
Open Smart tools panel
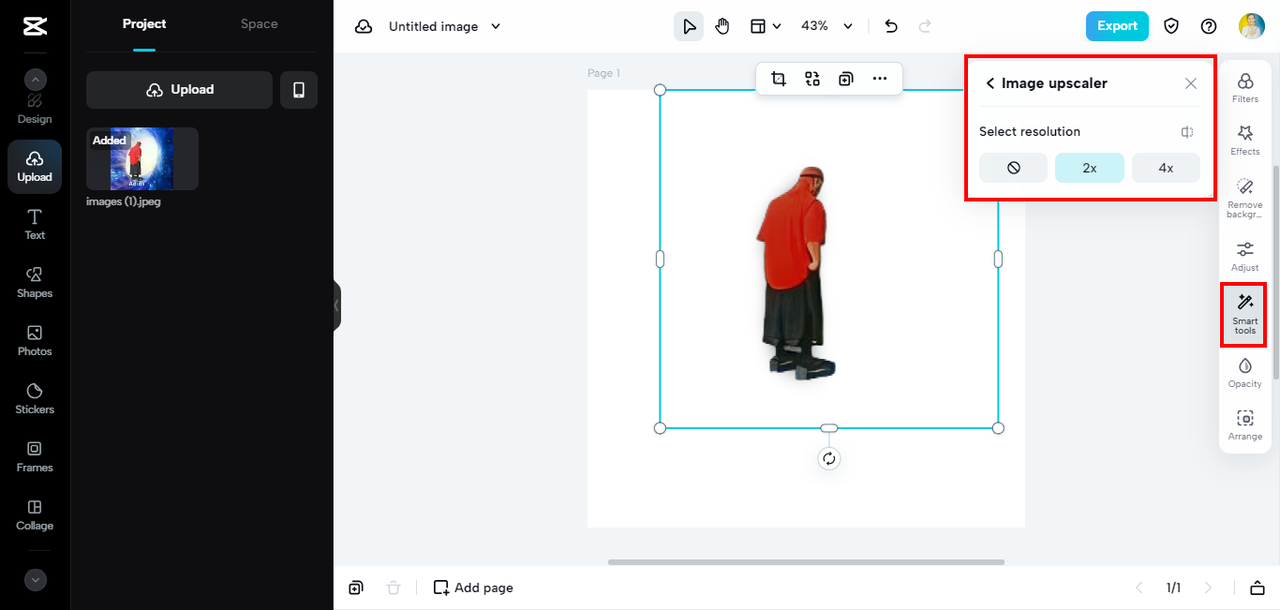pyautogui.click(x=1245, y=314)
